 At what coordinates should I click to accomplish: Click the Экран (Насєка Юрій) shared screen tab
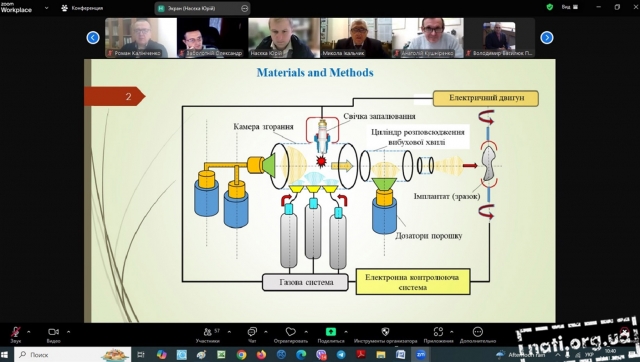202,8
